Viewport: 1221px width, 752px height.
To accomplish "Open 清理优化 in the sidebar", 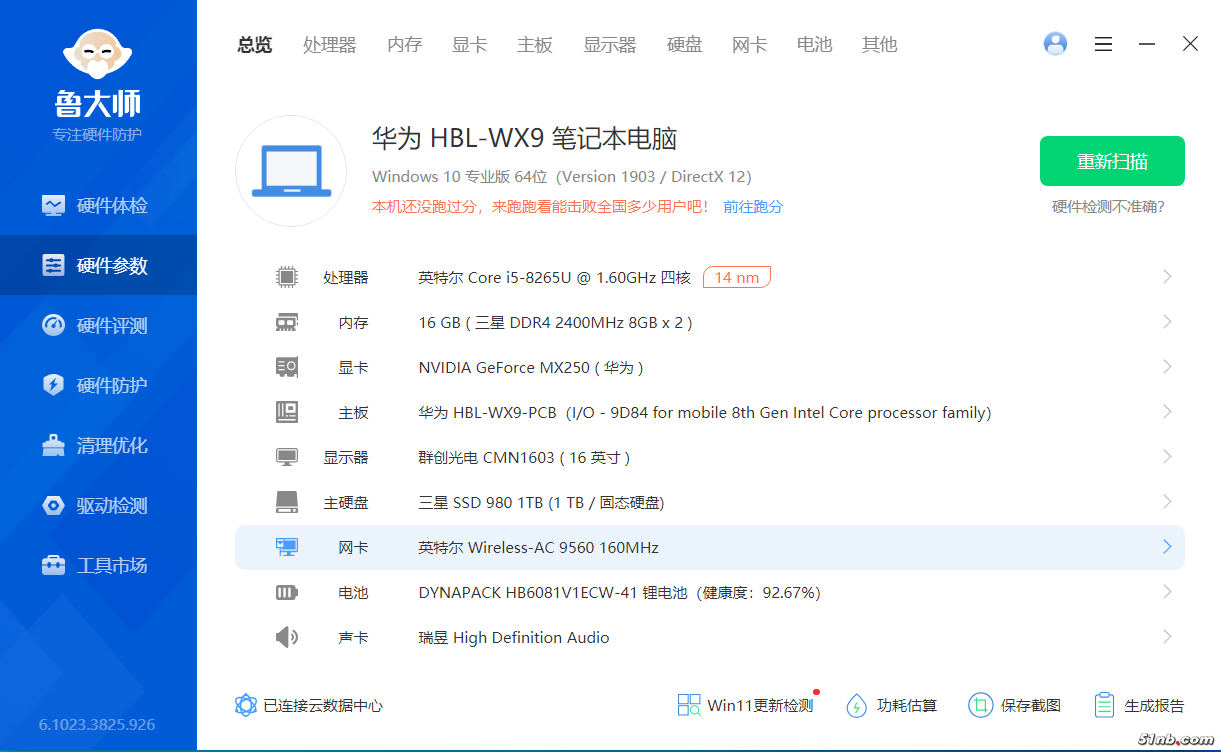I will pos(98,445).
